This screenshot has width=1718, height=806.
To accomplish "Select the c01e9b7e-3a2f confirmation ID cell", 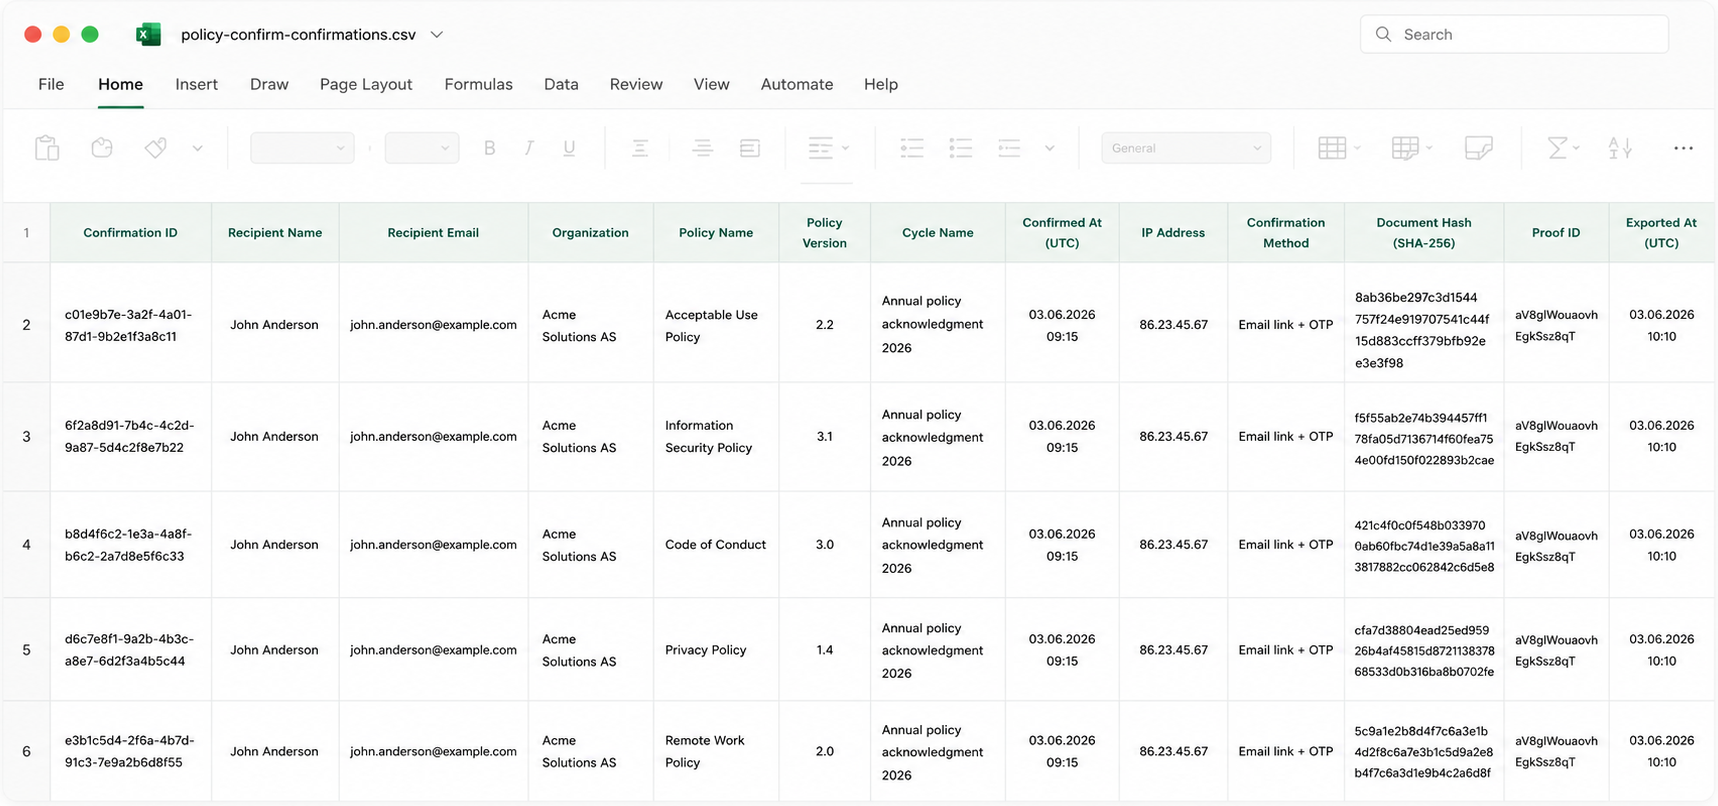I will [x=130, y=325].
